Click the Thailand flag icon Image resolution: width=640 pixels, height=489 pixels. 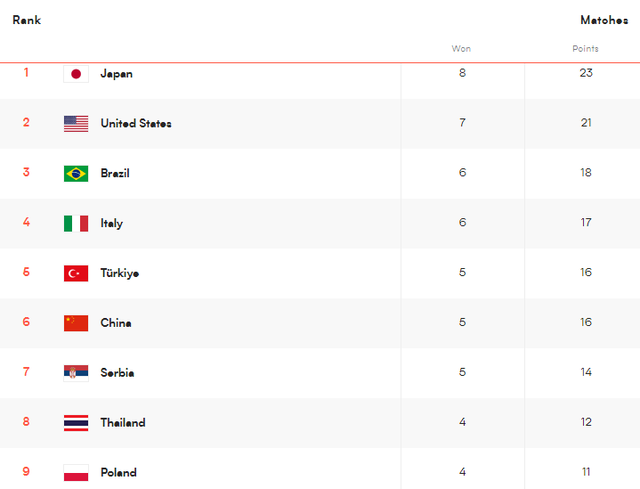point(76,422)
